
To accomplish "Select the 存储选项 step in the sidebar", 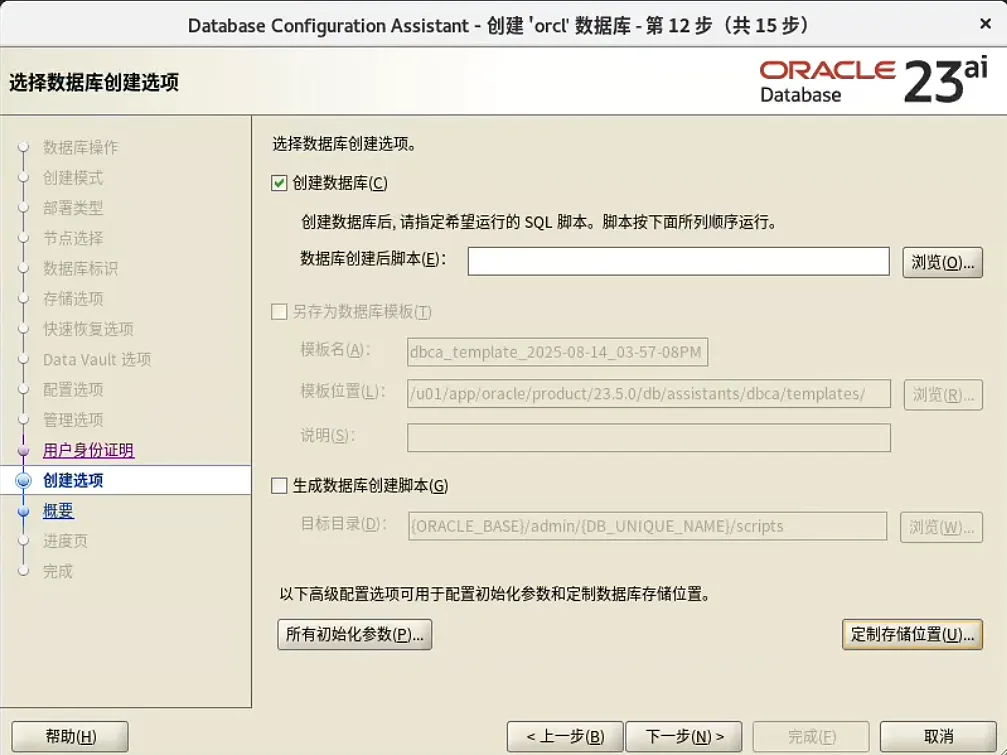I will point(71,298).
